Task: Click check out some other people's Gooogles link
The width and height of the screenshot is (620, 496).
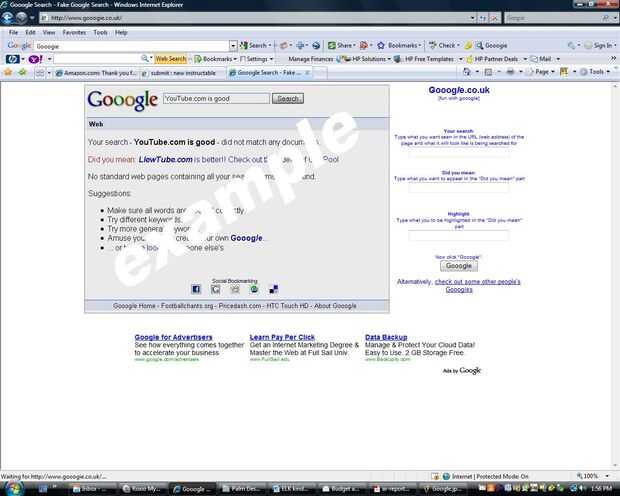Action: [477, 286]
